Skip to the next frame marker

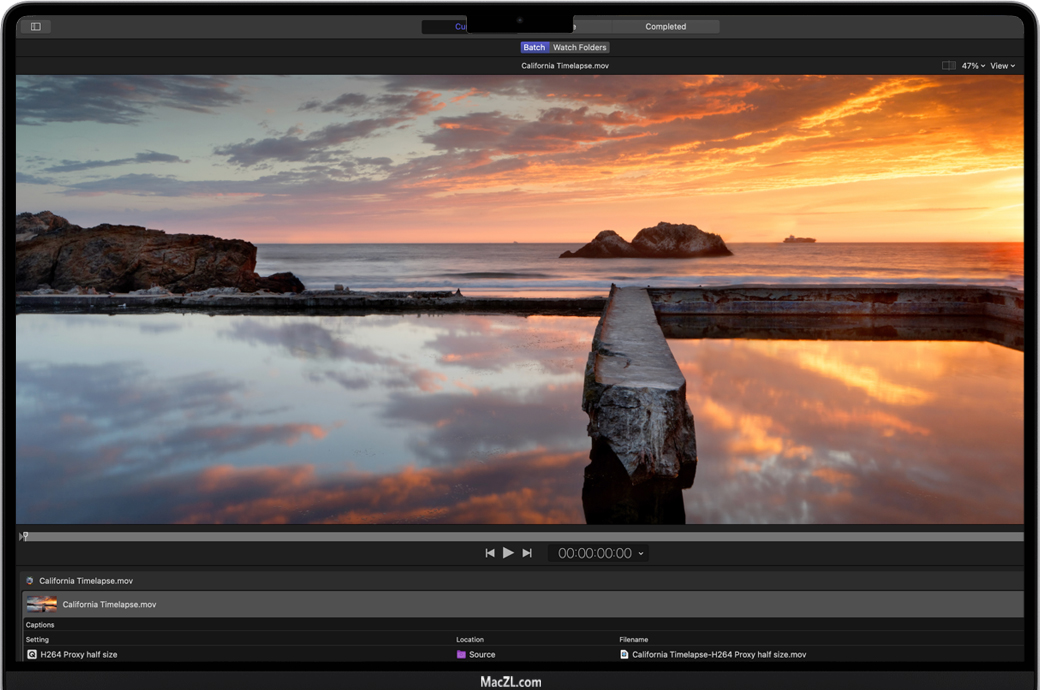pos(527,553)
